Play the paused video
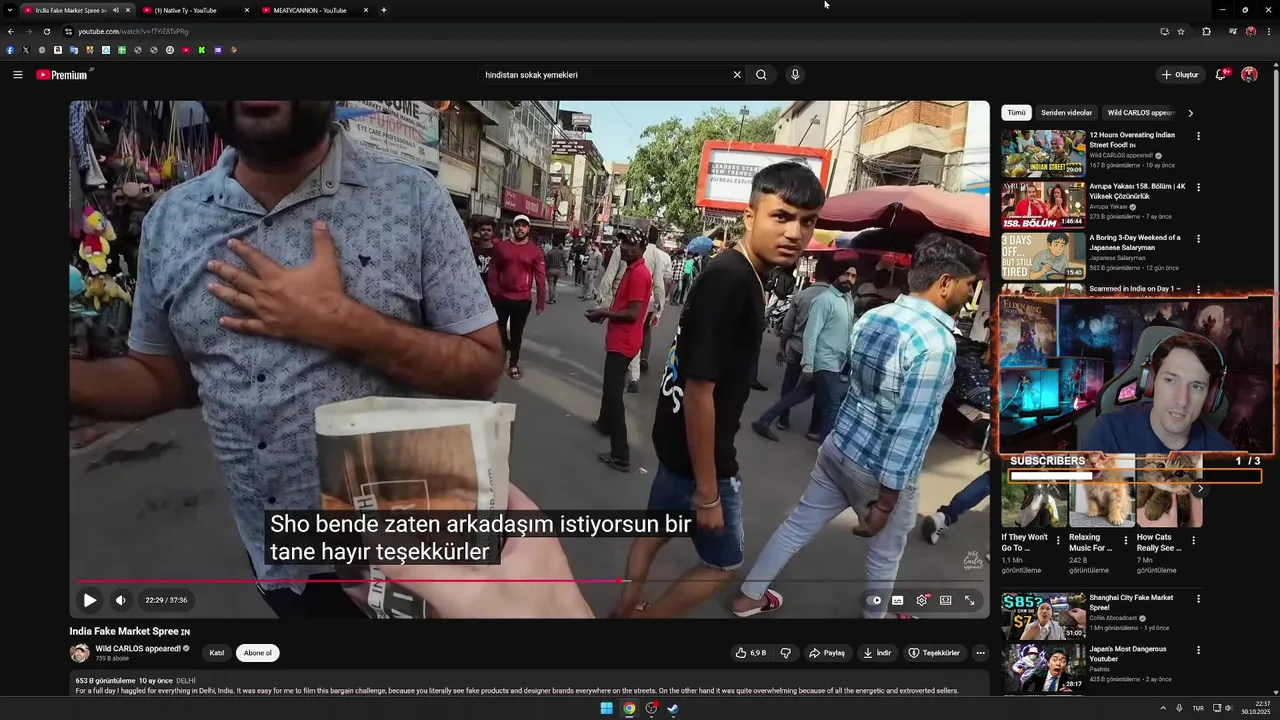Screen dimensions: 1280x720 coord(90,600)
